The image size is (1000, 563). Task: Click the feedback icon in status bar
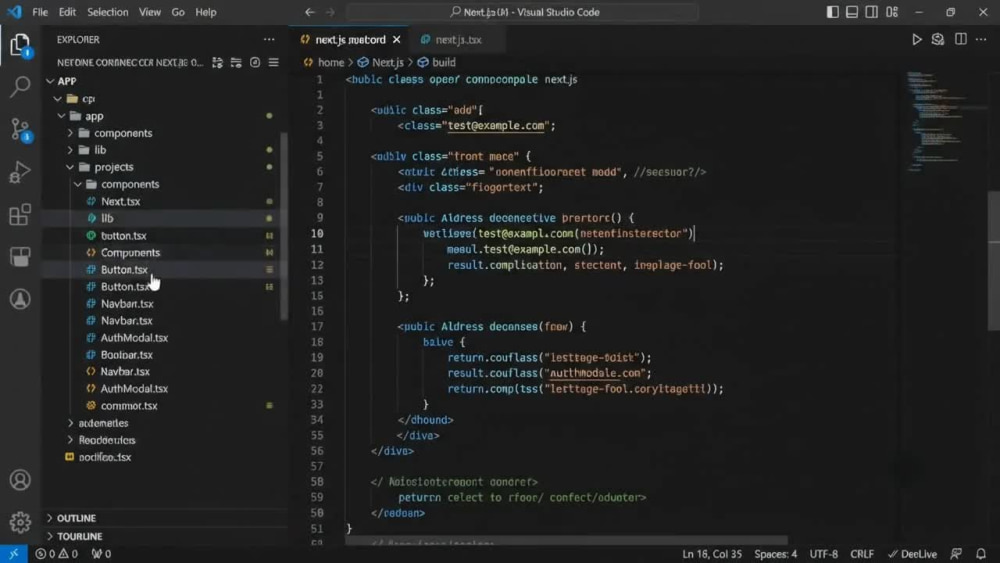click(956, 553)
